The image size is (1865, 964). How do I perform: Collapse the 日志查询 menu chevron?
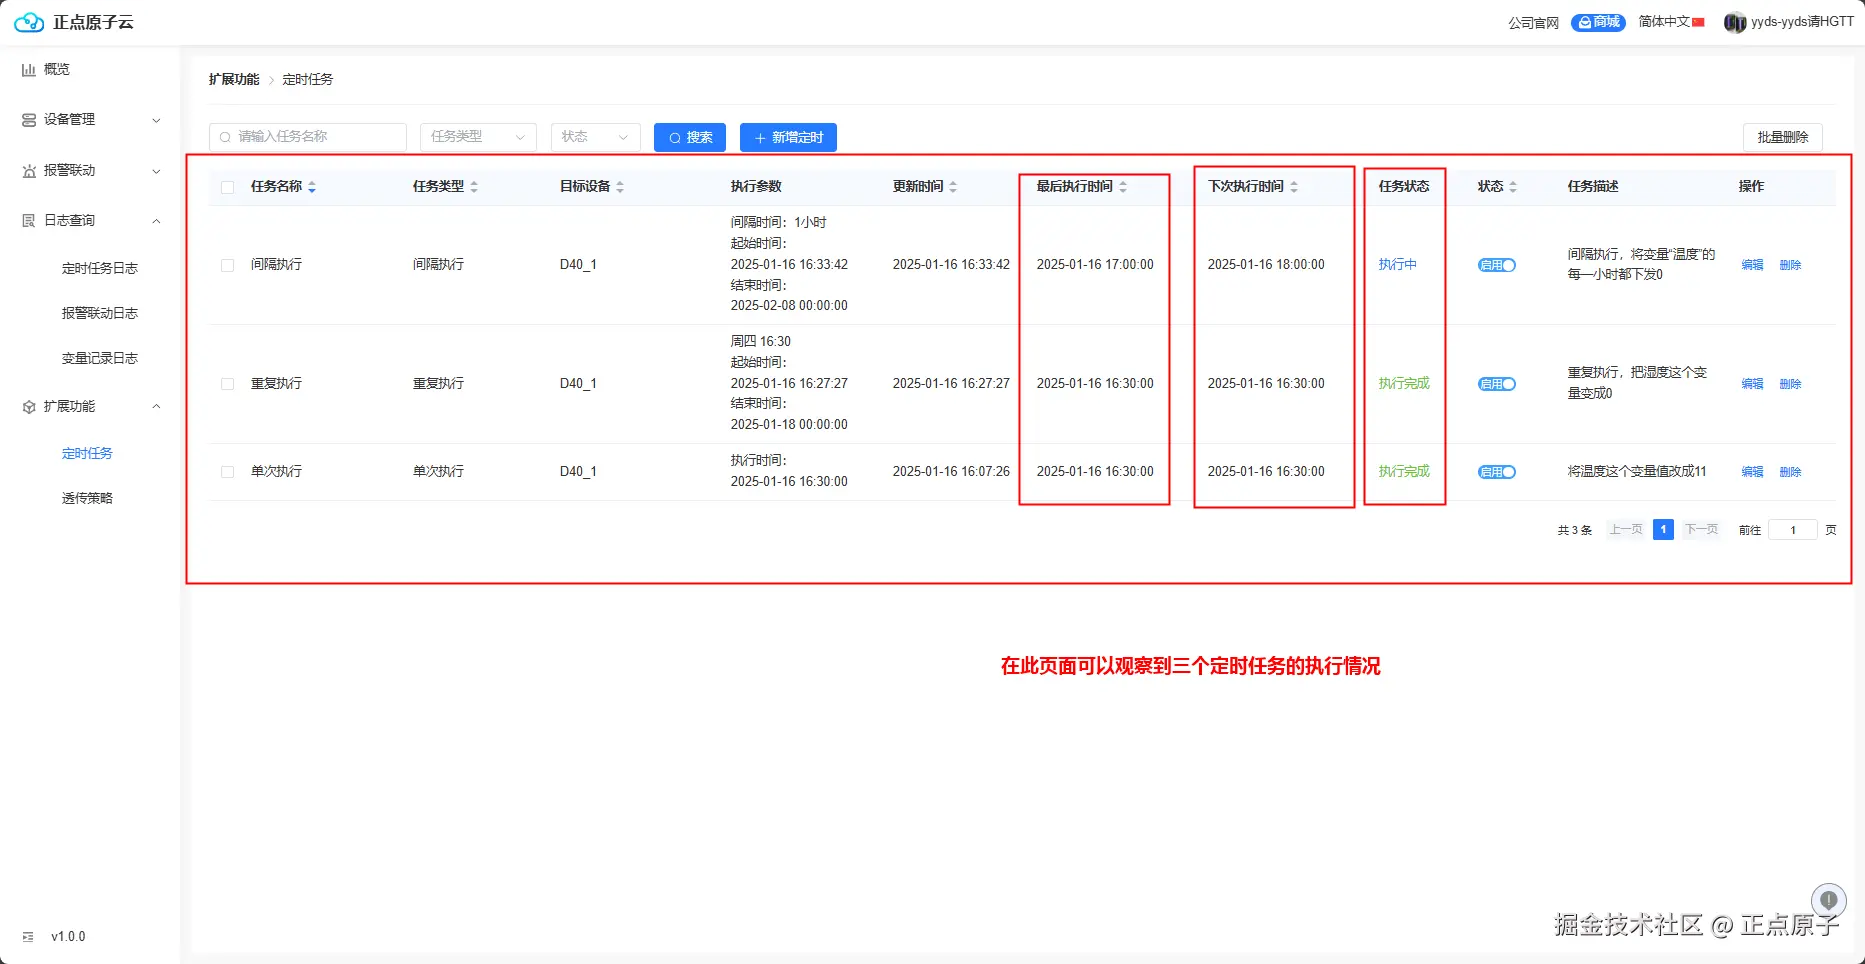(156, 221)
